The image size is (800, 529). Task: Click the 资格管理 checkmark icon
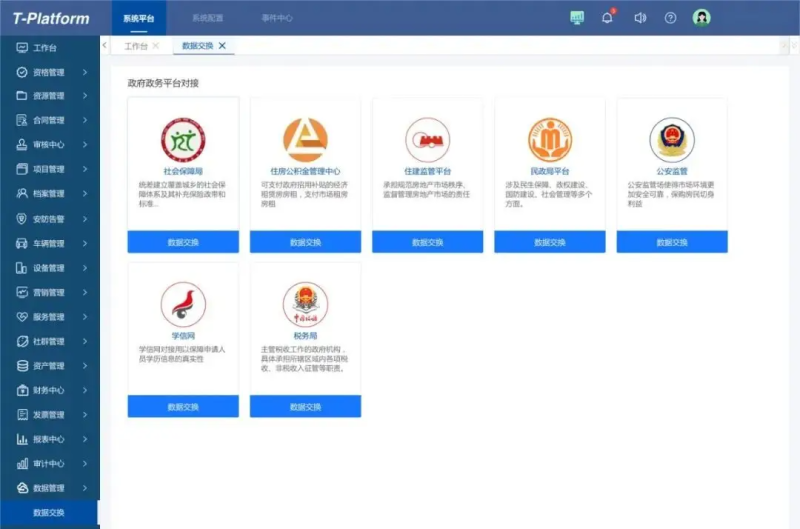22,72
